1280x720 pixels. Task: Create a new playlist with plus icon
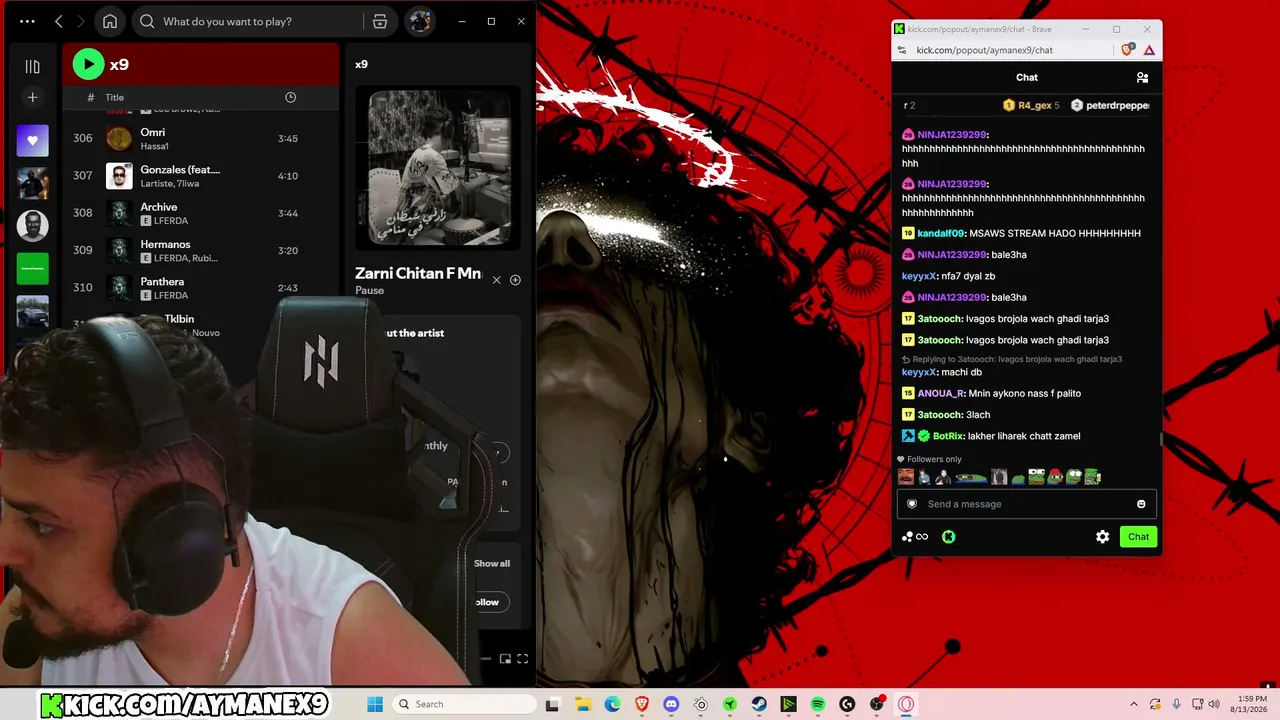32,97
